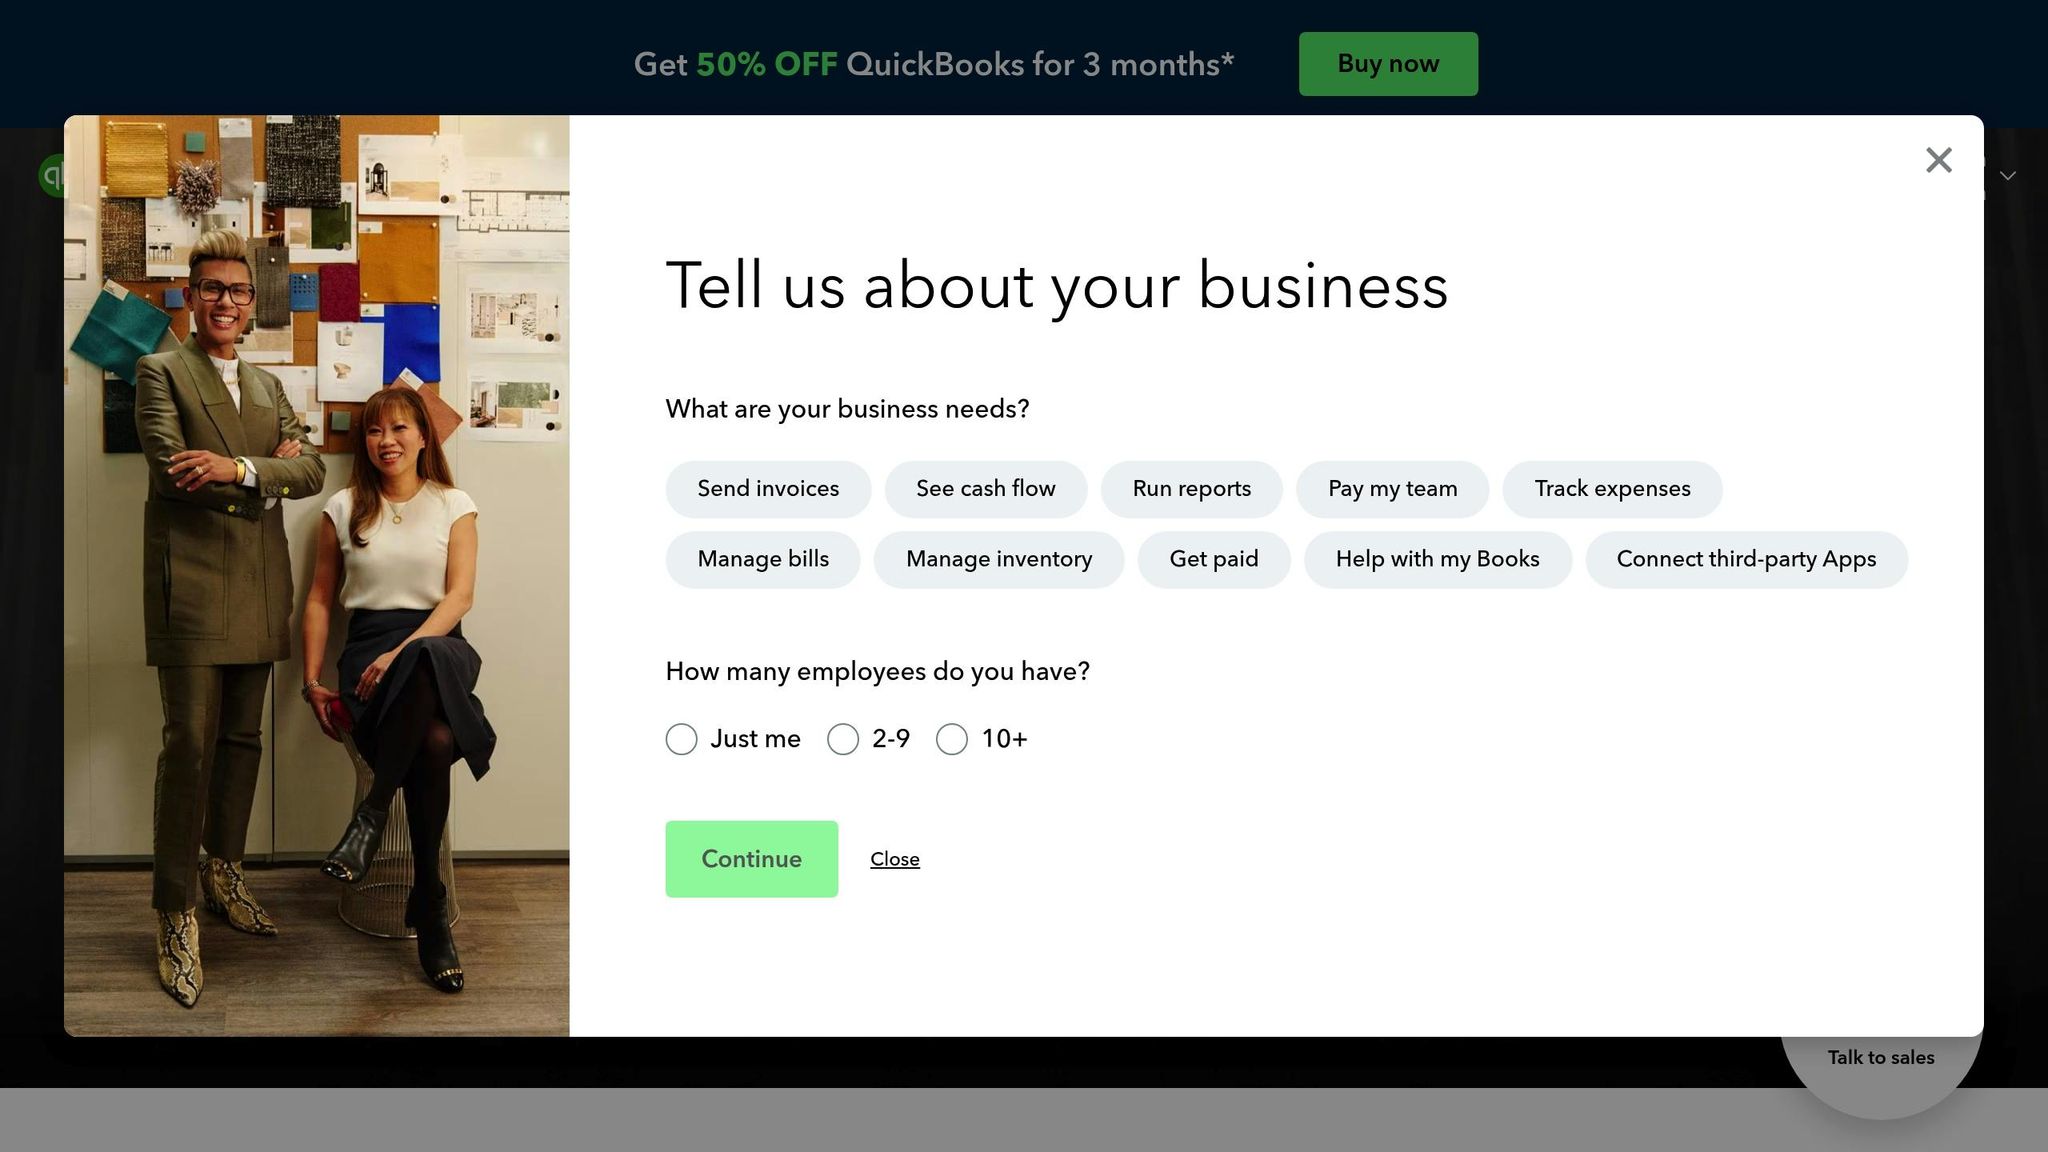This screenshot has width=2048, height=1152.
Task: Click the Close text link
Action: point(895,858)
